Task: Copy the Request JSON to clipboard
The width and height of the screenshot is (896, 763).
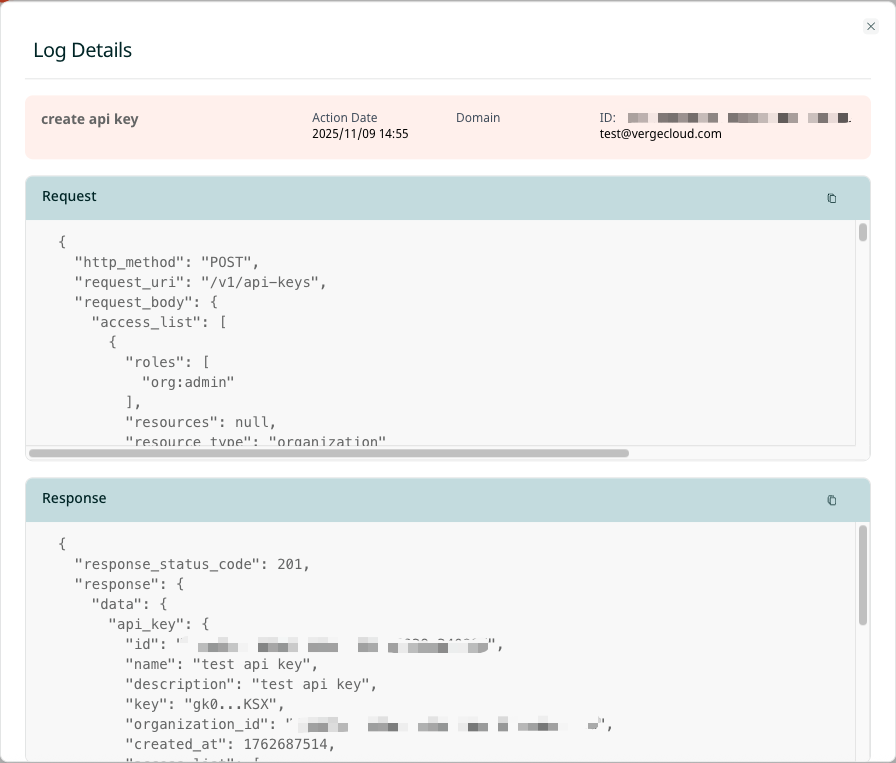Action: click(831, 198)
